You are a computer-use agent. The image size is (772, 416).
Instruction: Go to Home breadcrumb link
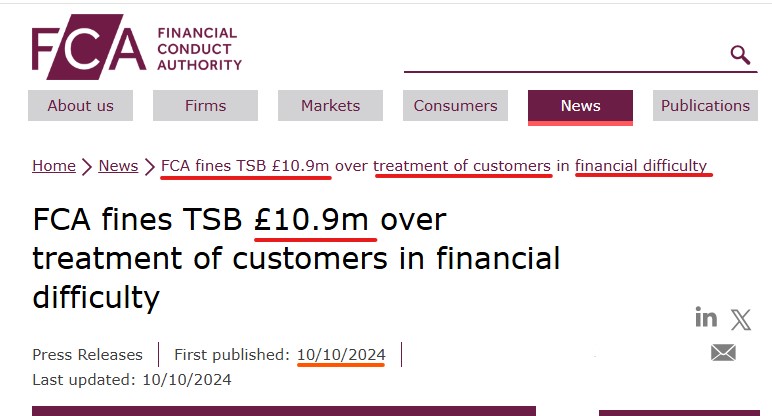54,166
